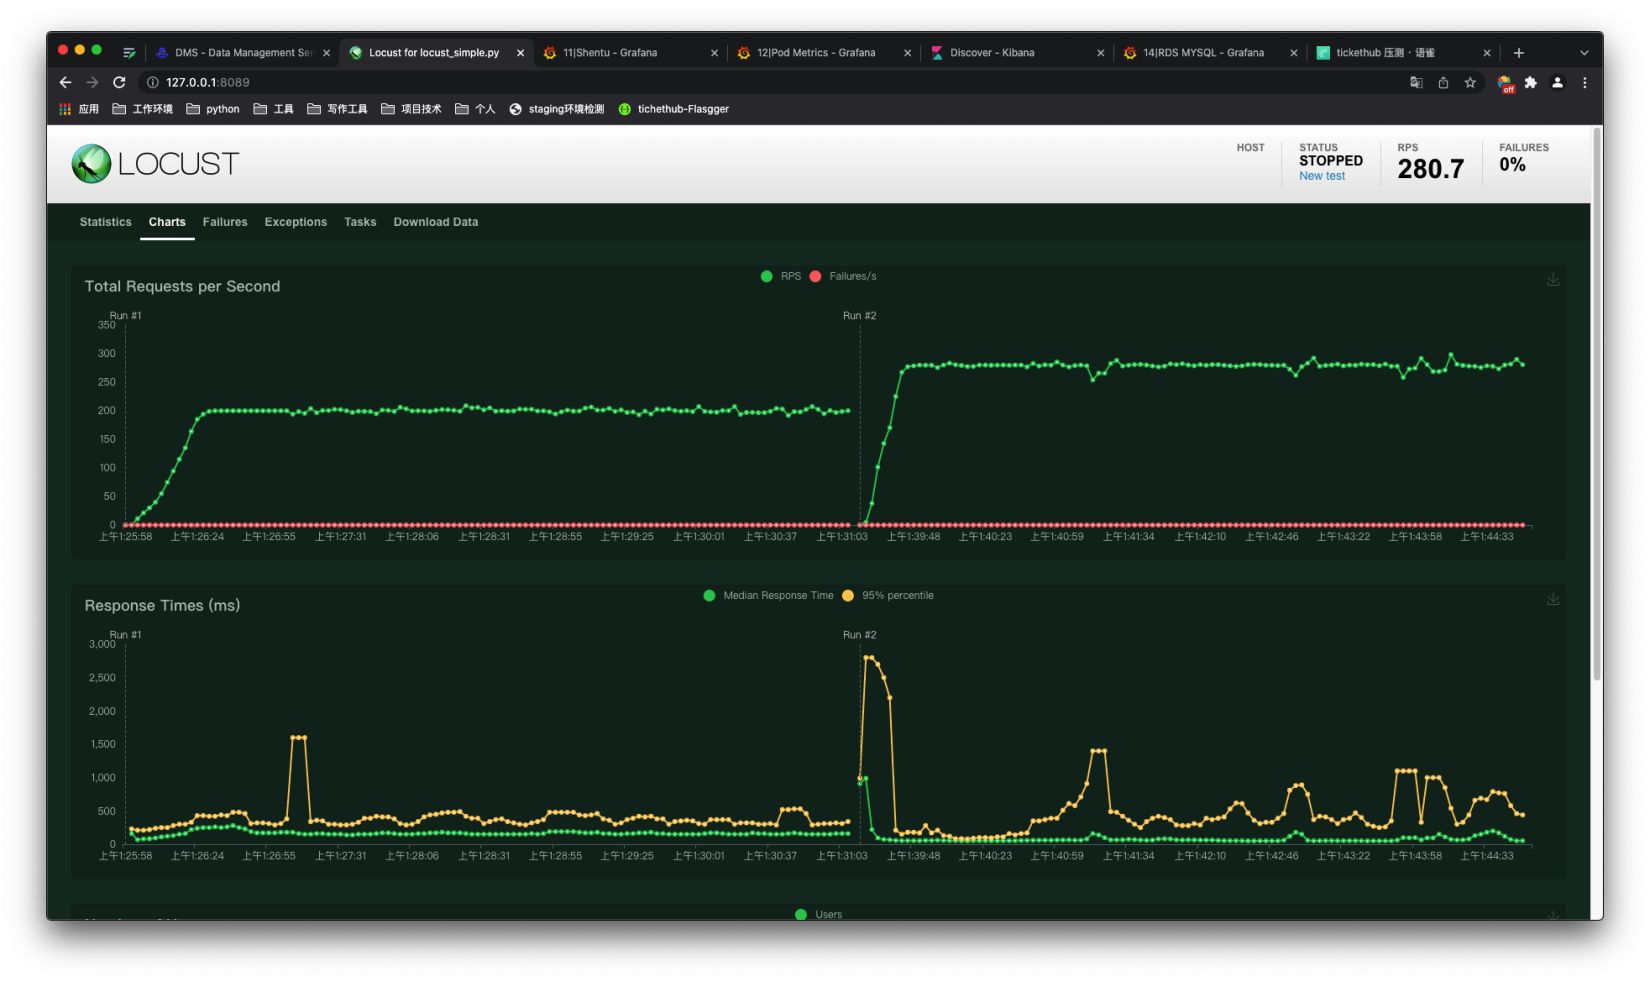
Task: Open the 工具 bookmarks folder
Action: coord(273,109)
